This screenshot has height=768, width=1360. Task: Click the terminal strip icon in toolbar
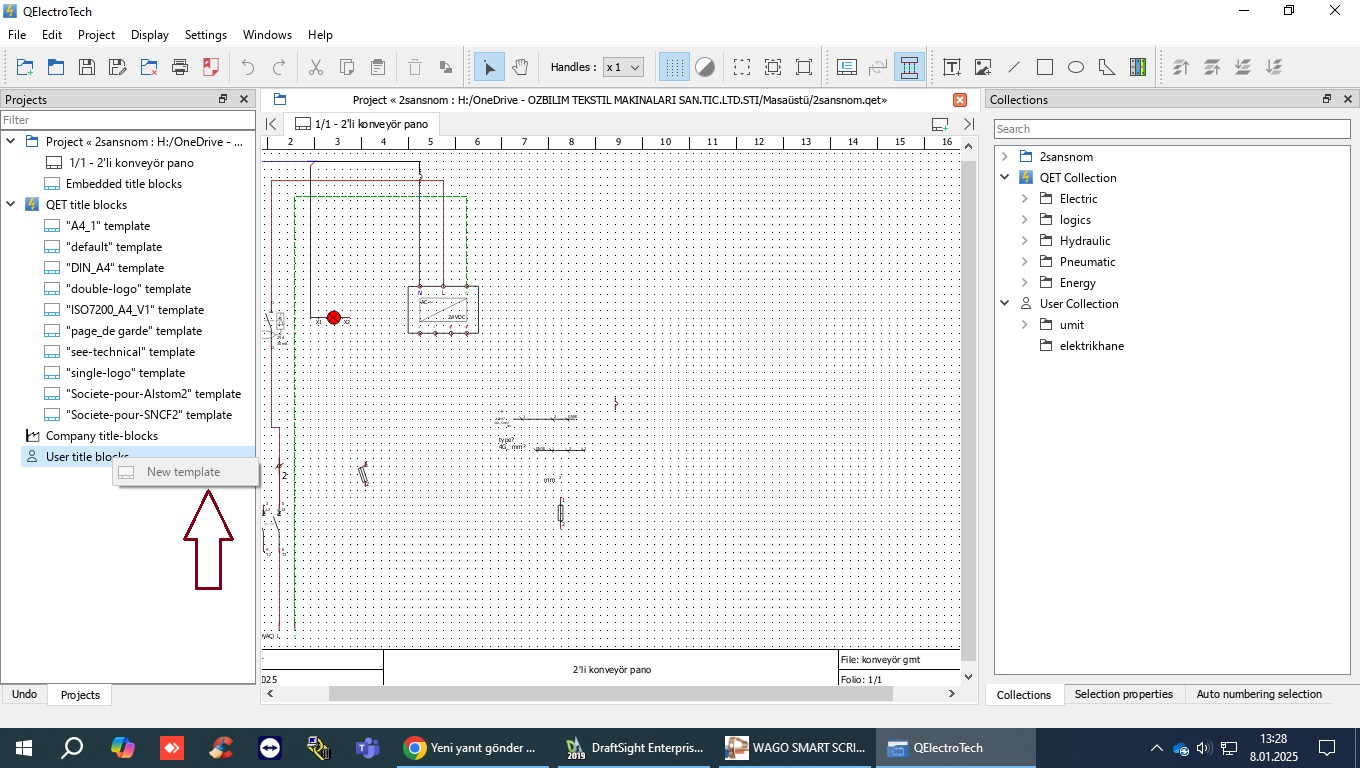pyautogui.click(x=1138, y=67)
